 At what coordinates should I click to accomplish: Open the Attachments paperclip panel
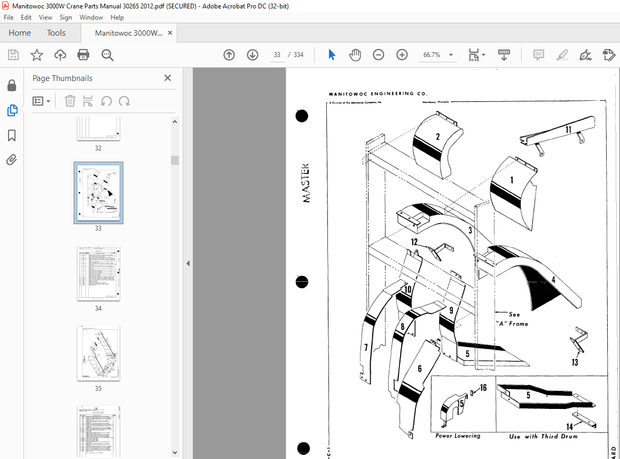tap(12, 159)
